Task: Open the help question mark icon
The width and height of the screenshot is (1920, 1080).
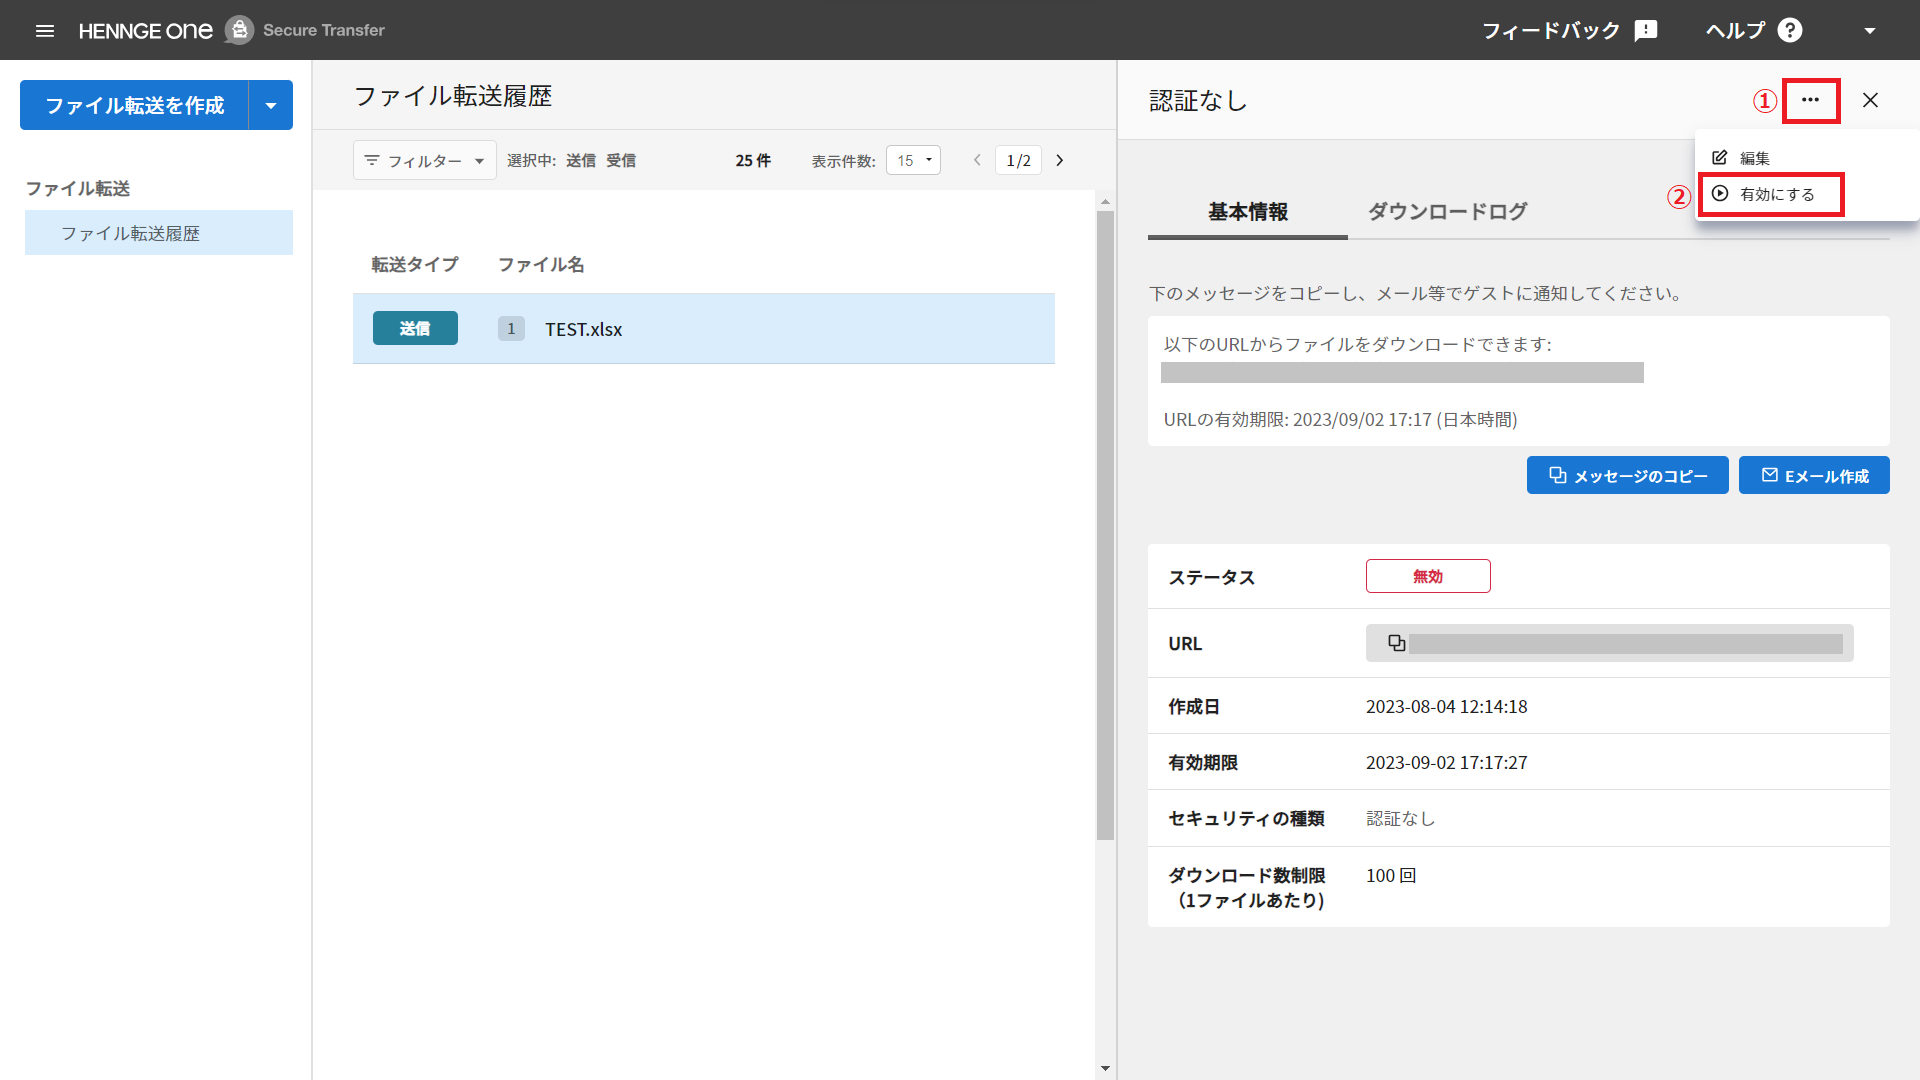Action: point(1790,30)
